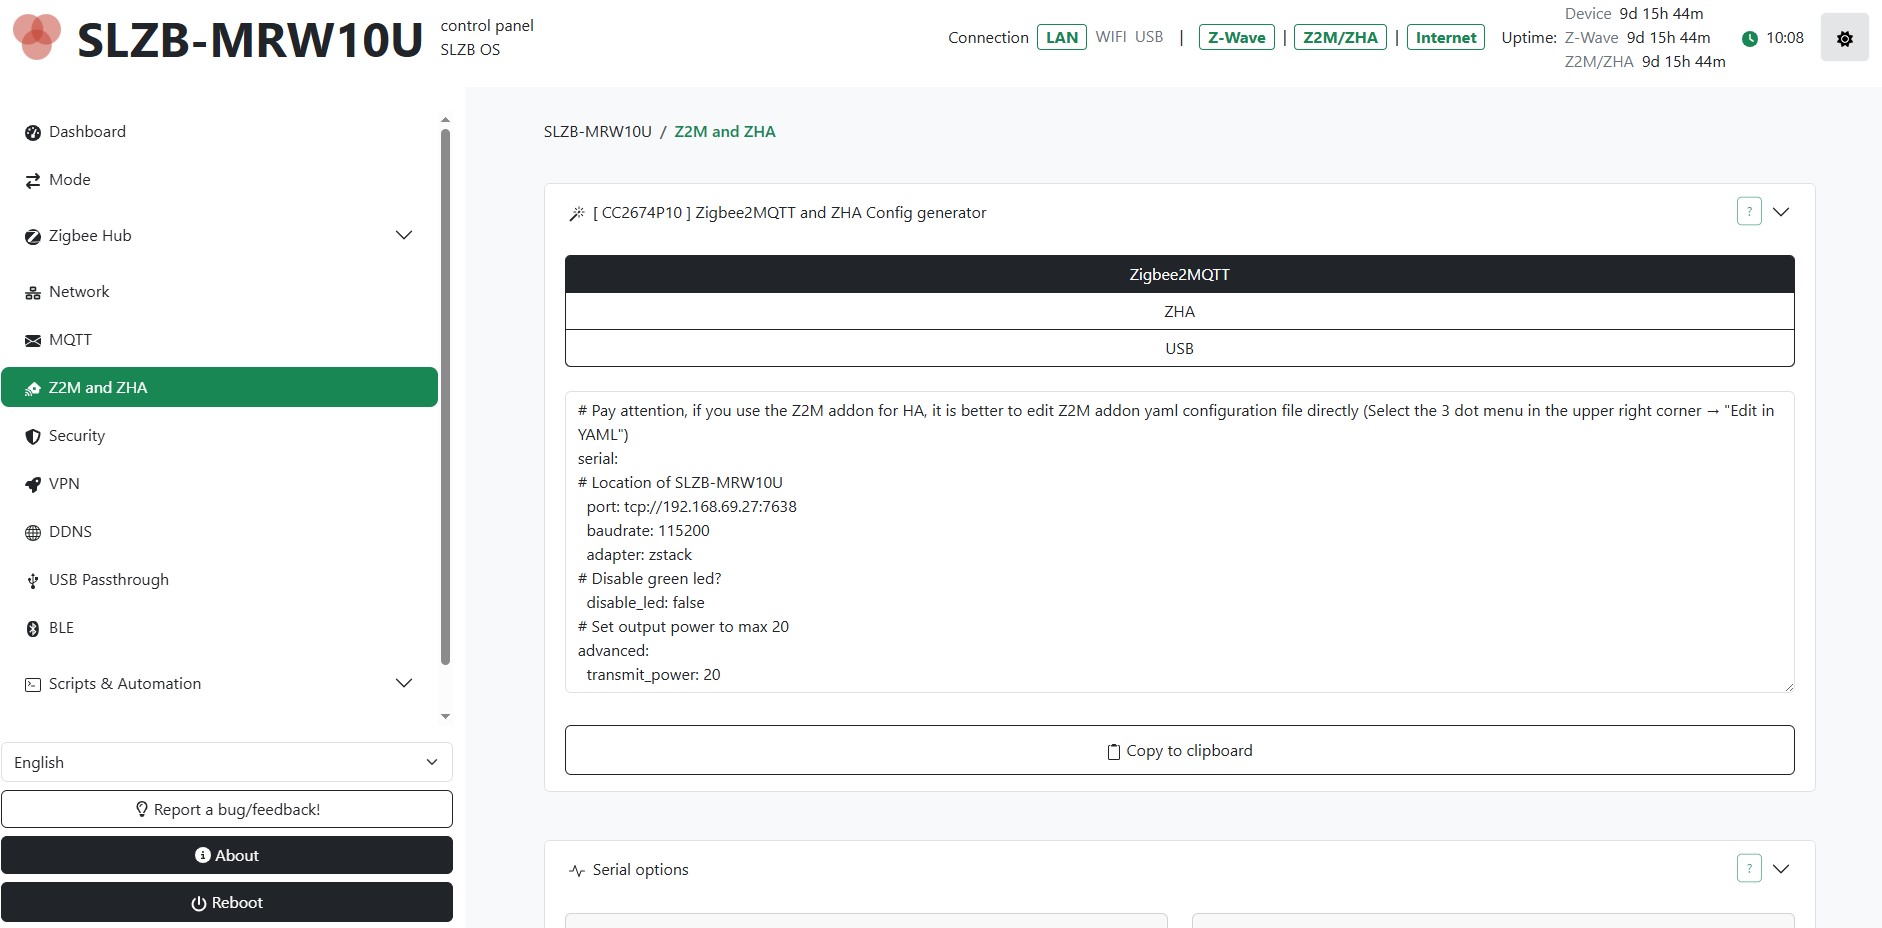Reboot the device
The height and width of the screenshot is (928, 1882).
(227, 902)
